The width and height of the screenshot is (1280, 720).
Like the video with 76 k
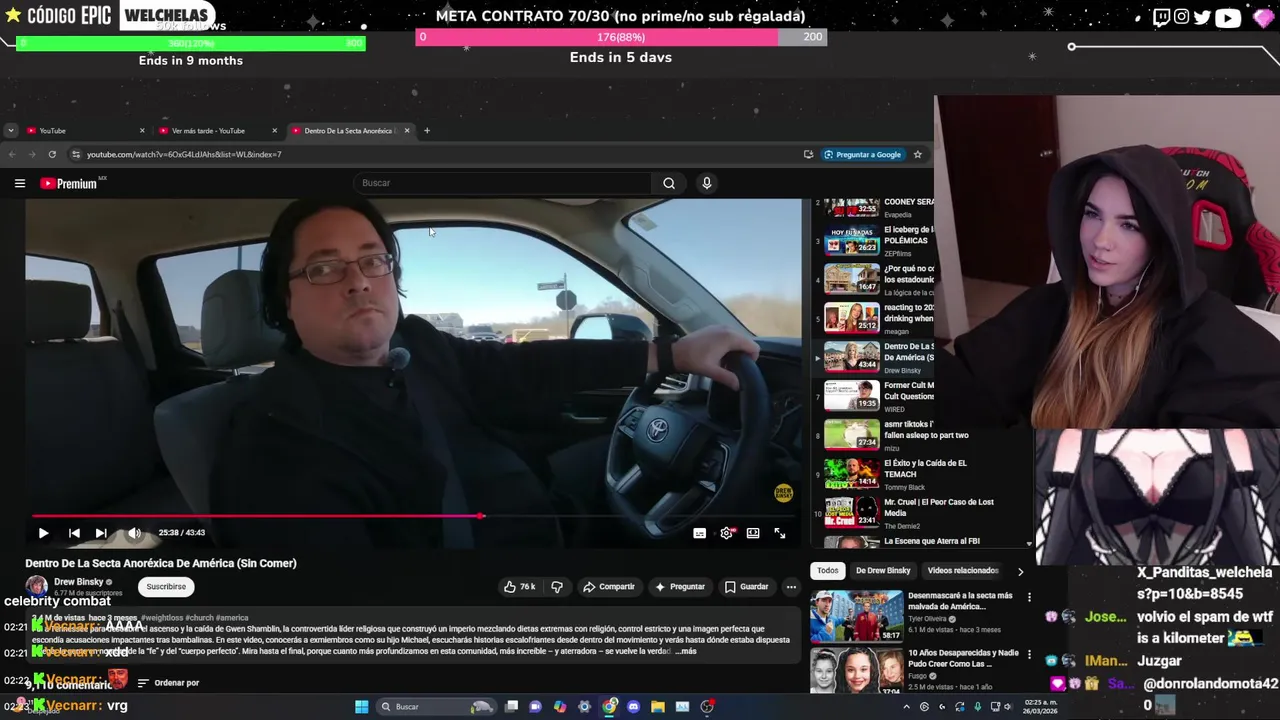[x=519, y=587]
